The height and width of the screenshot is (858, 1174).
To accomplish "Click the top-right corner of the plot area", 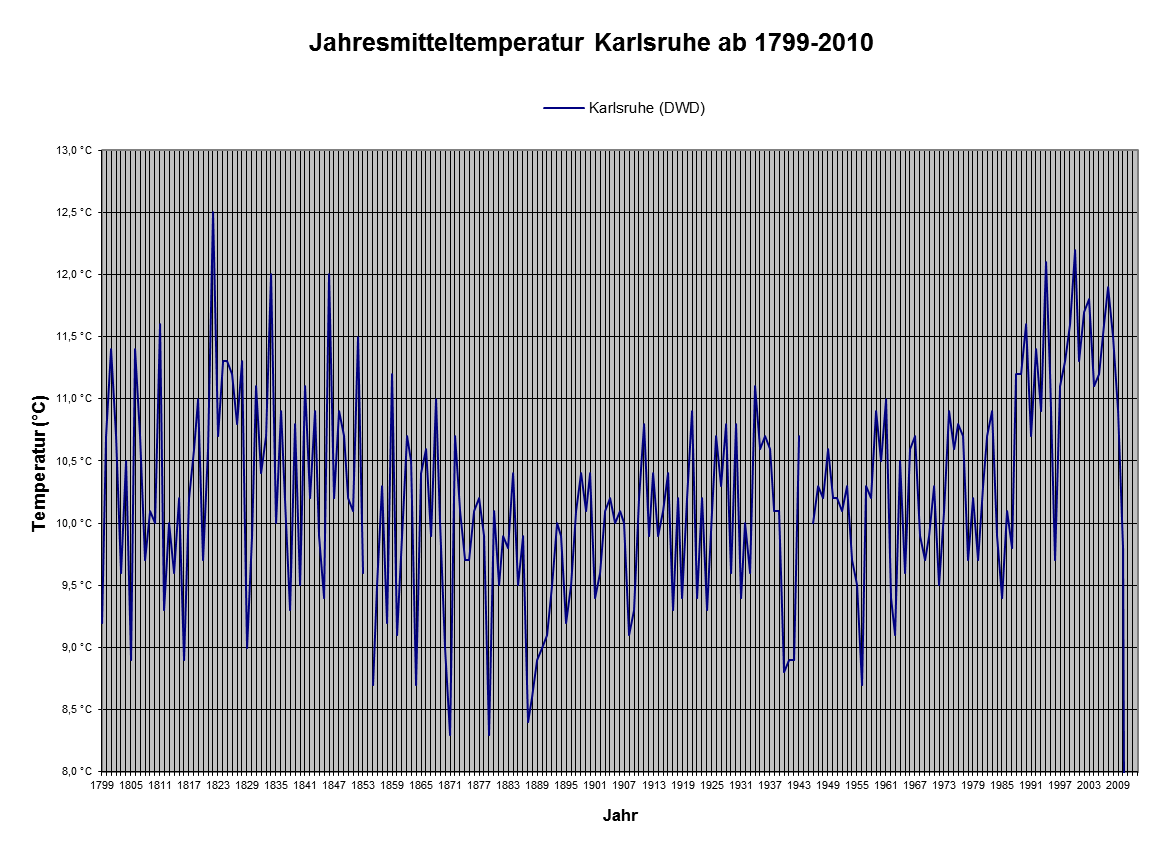I will tap(1139, 150).
